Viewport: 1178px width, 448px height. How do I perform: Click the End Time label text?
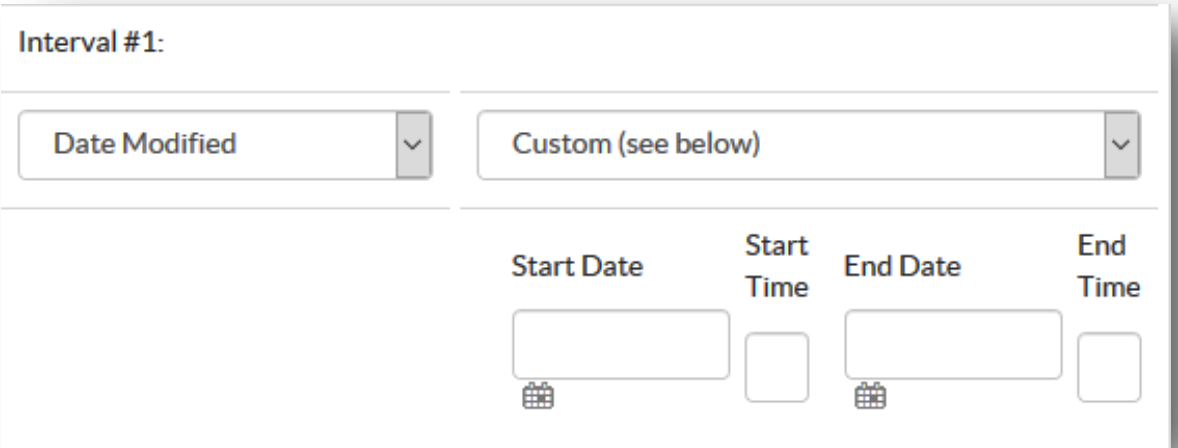(1109, 266)
